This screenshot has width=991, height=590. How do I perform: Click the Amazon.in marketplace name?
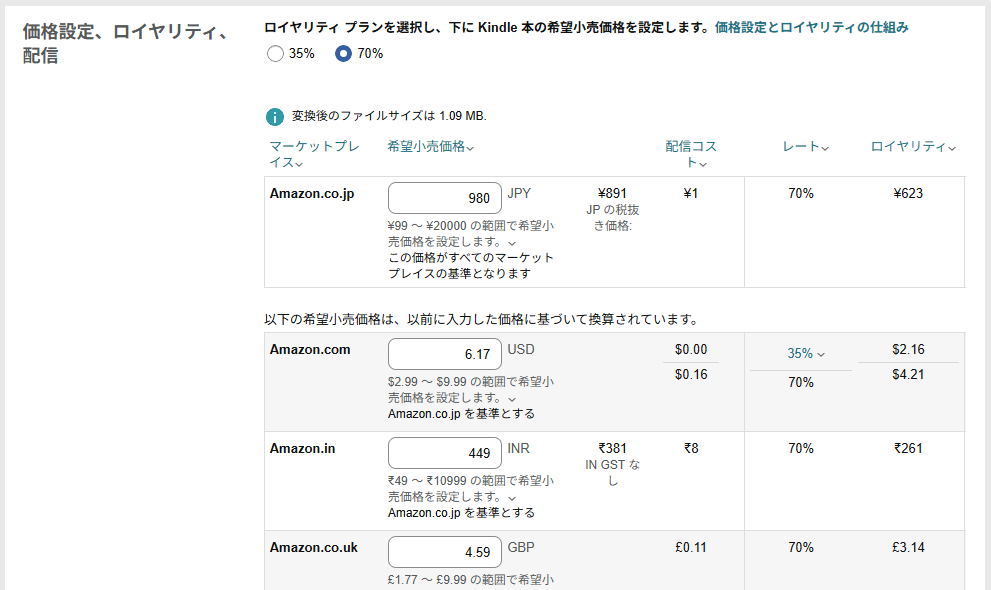302,449
